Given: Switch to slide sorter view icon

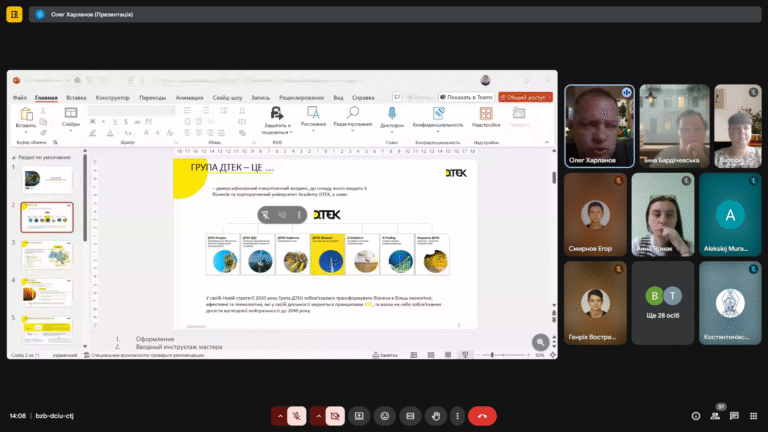Looking at the screenshot, I should [x=431, y=355].
